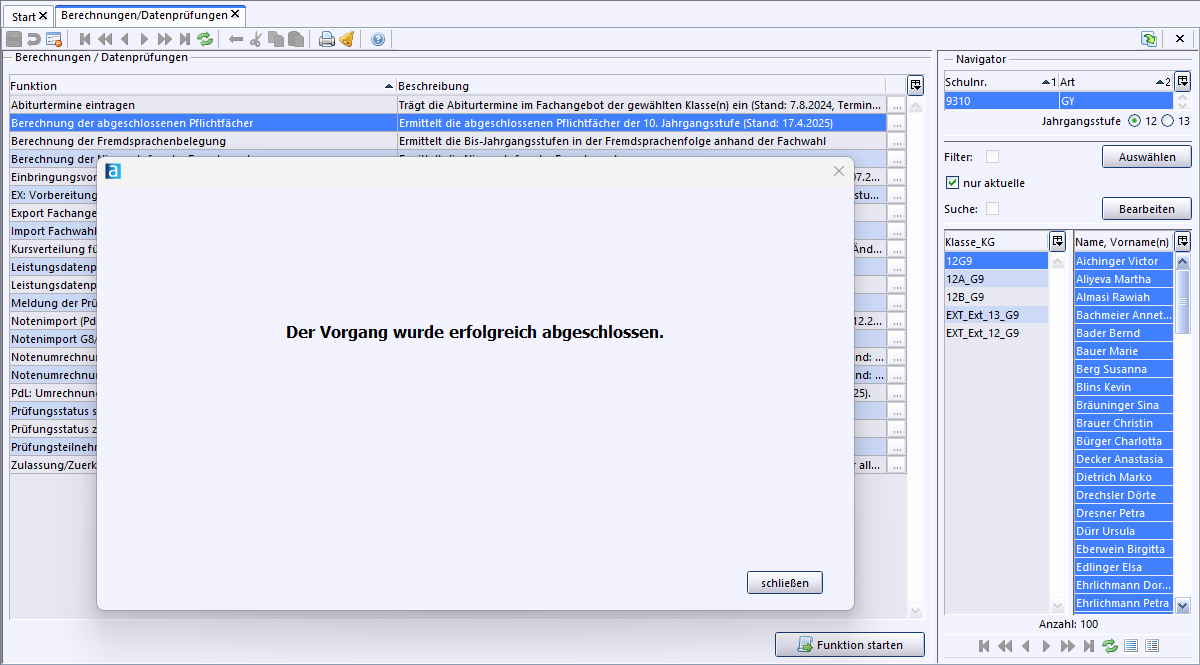Open the Name, Vorname(n) column options dropdown

pos(1182,241)
